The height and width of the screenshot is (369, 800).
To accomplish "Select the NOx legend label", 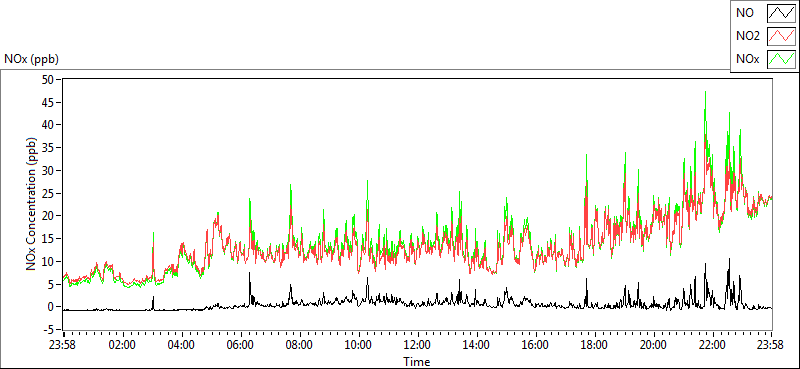I will coord(747,59).
